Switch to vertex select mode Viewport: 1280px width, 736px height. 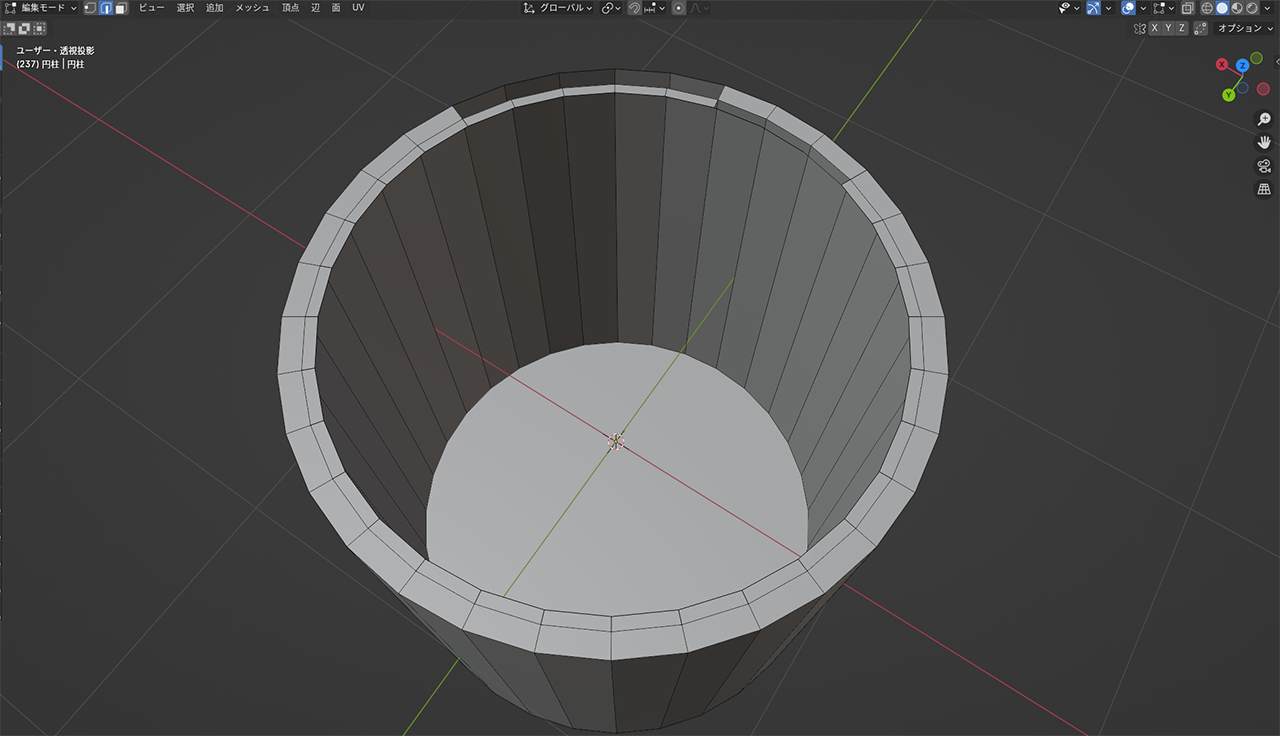[x=90, y=8]
